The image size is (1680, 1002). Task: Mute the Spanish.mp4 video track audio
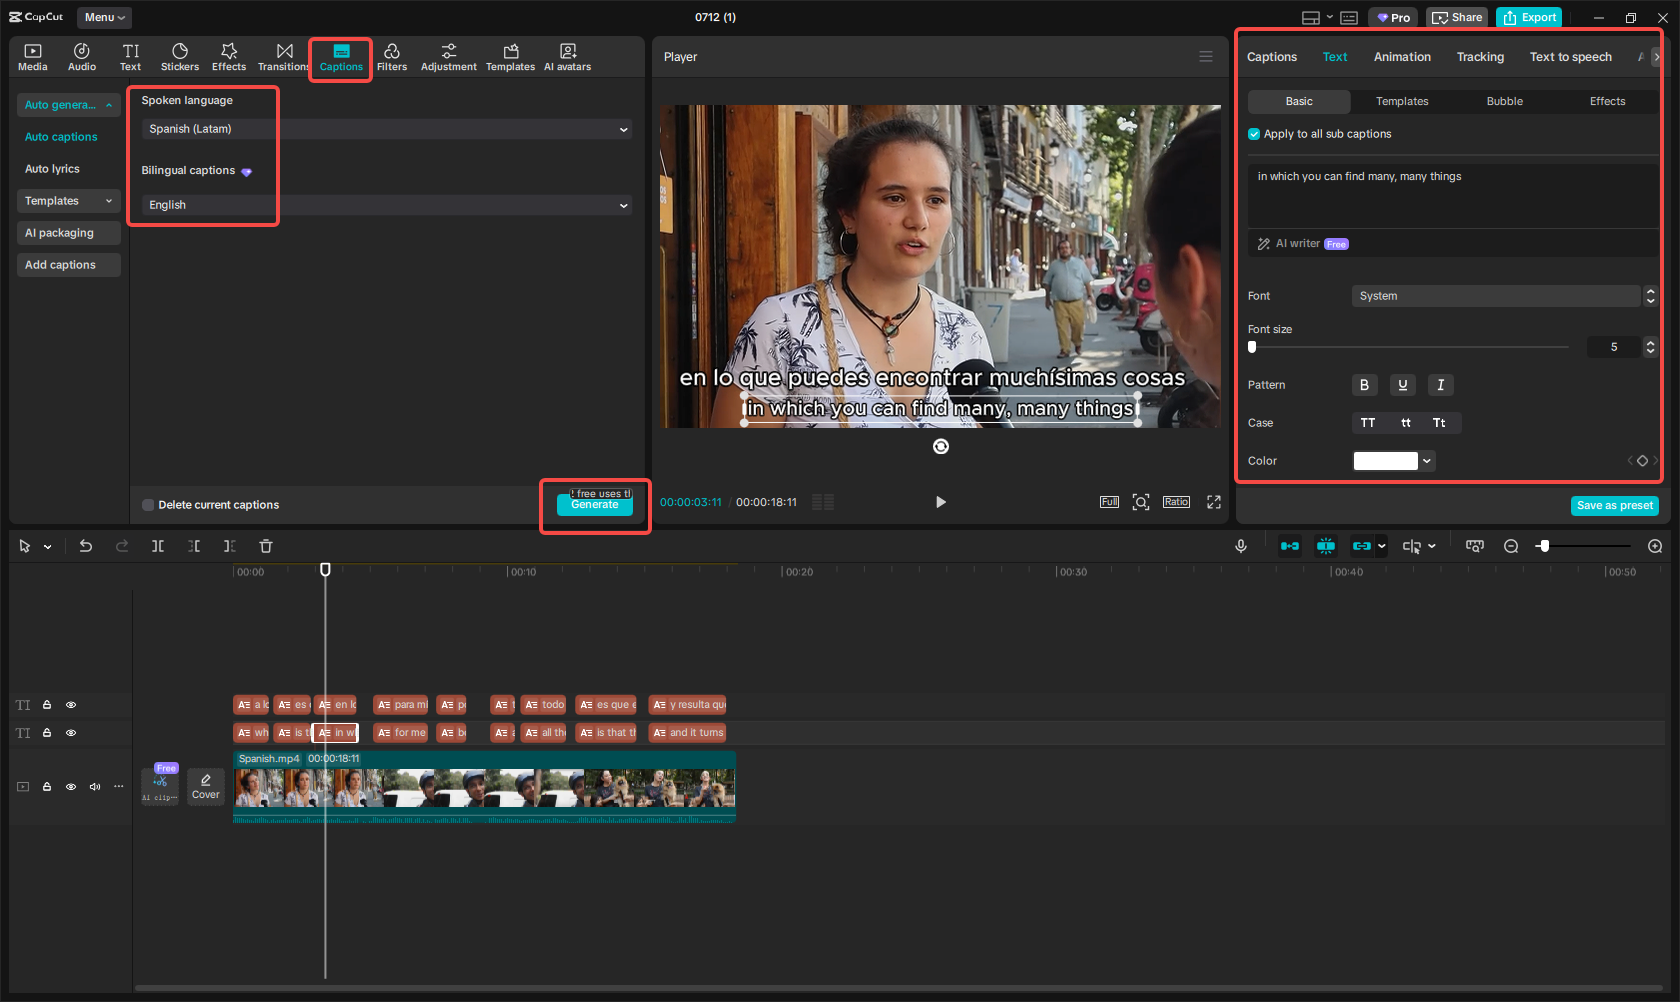pos(95,787)
